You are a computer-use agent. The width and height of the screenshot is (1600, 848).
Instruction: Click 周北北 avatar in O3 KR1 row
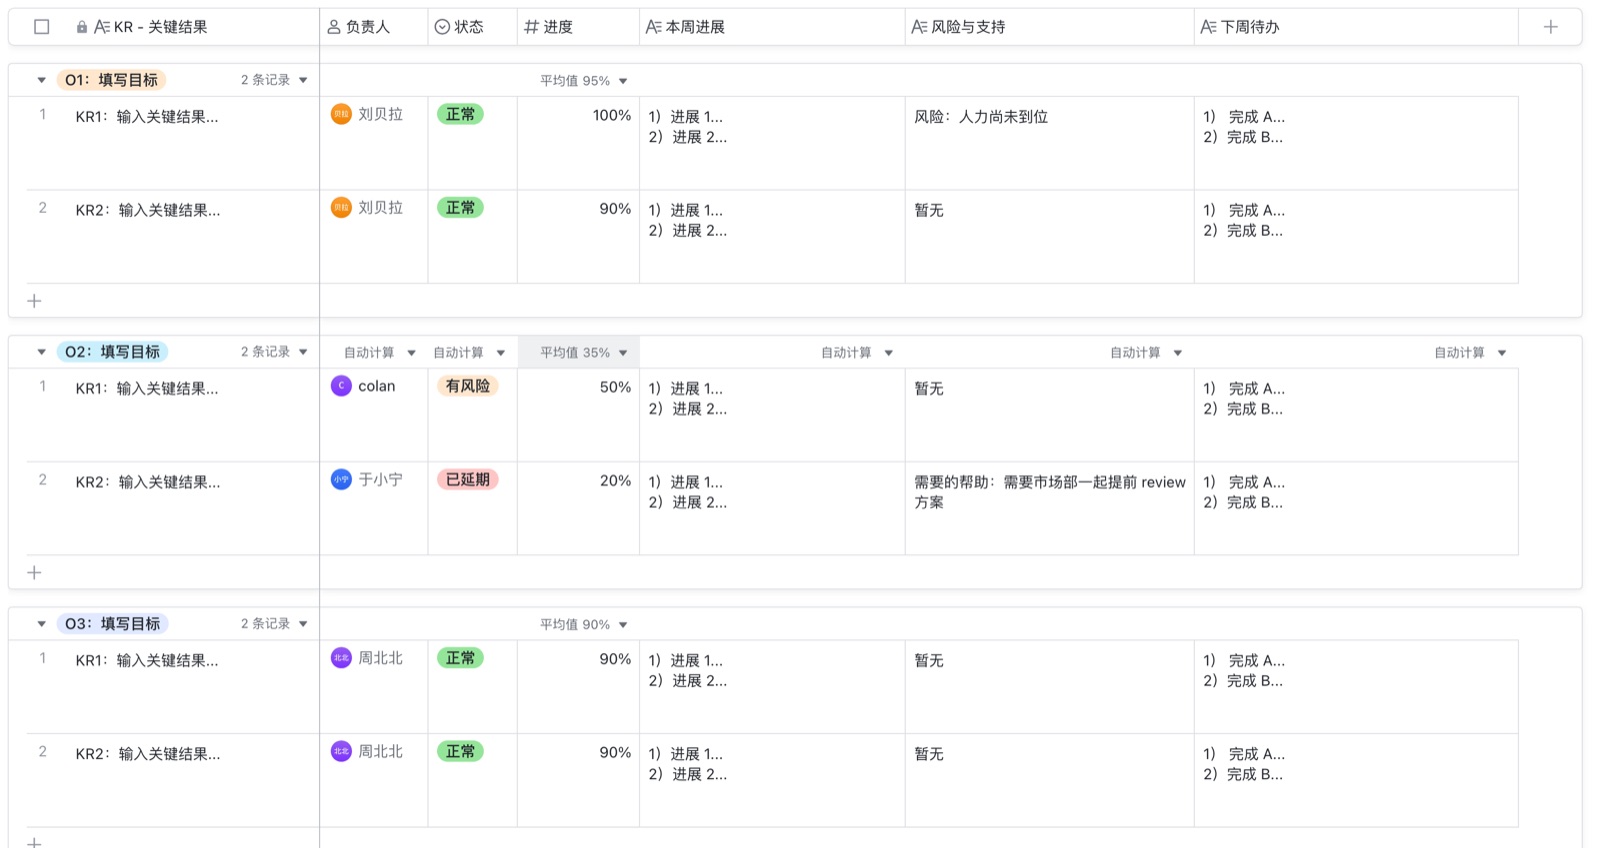pyautogui.click(x=341, y=658)
